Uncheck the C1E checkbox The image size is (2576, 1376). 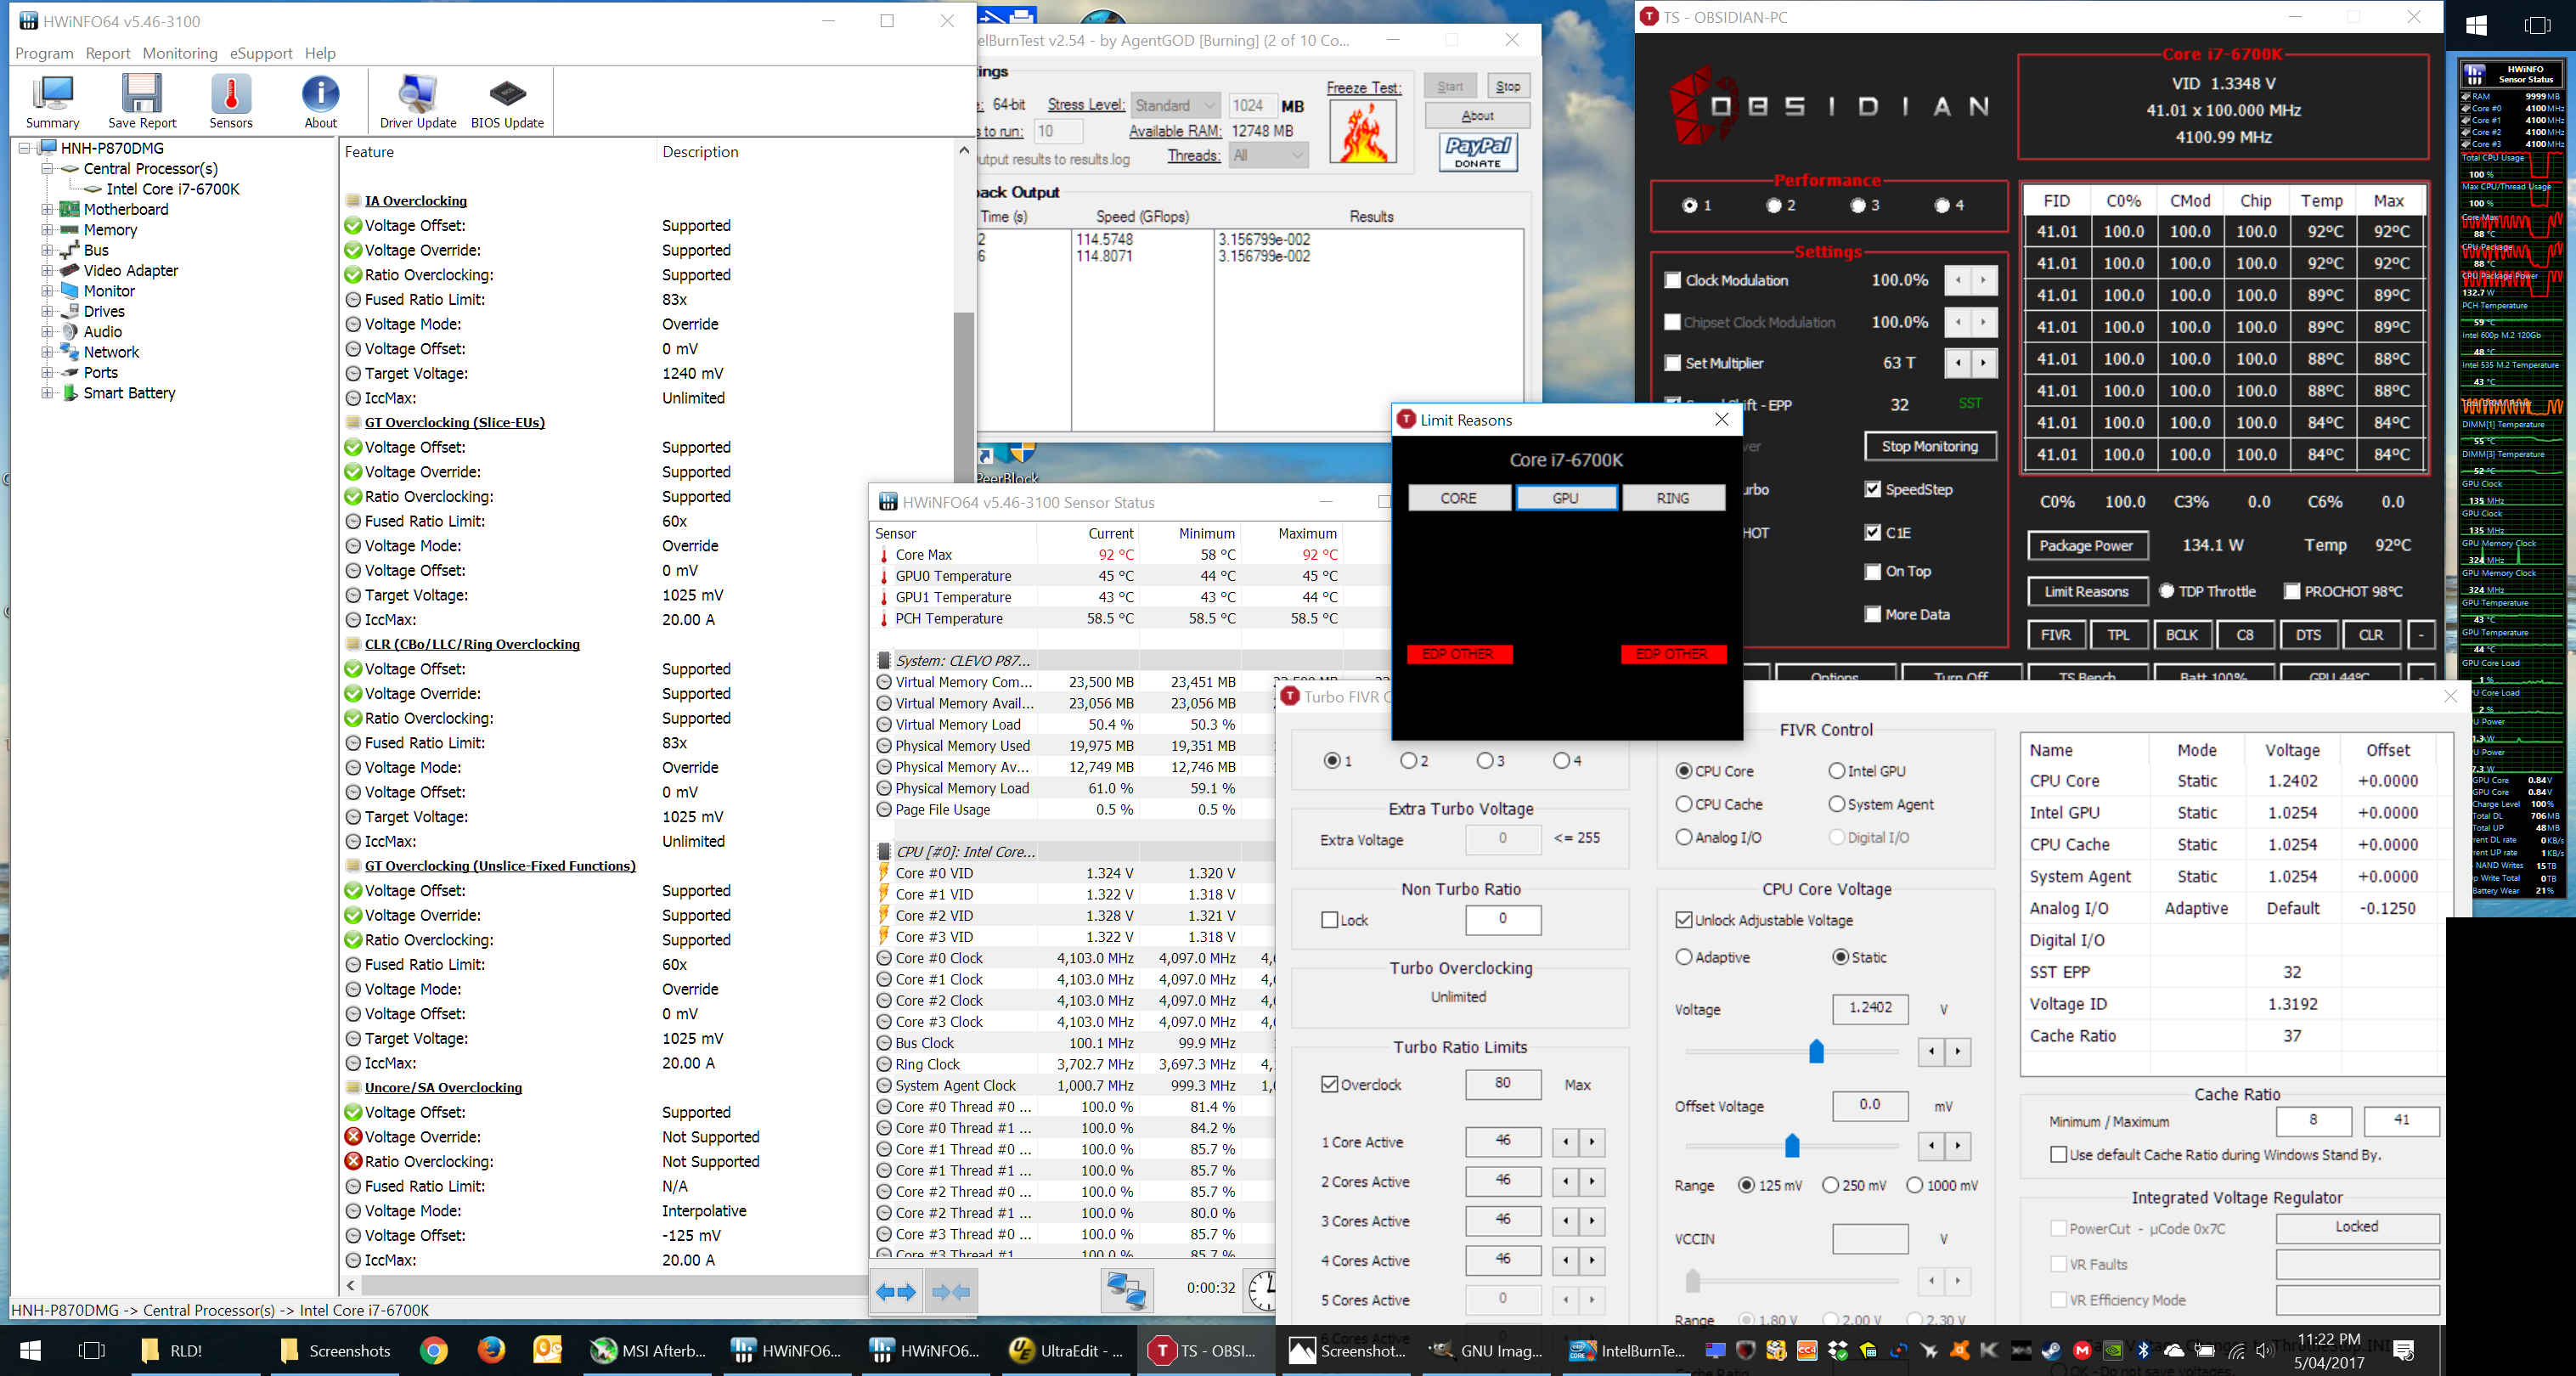[x=1872, y=532]
